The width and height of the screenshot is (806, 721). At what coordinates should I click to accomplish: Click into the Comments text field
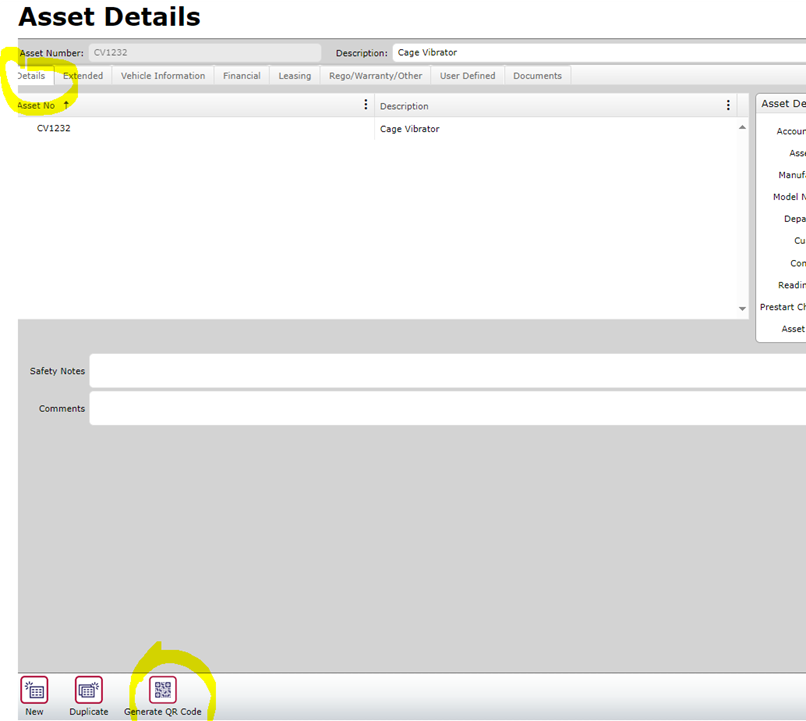pyautogui.click(x=447, y=408)
